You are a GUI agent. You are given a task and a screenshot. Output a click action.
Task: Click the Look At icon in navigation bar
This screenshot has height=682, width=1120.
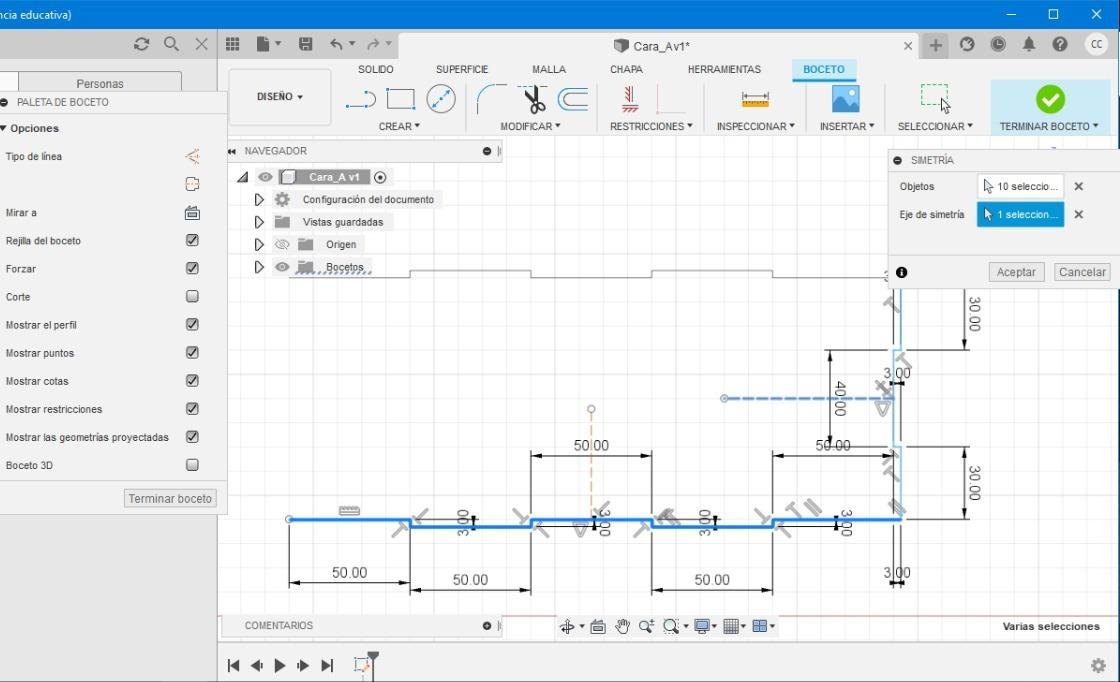tap(598, 627)
